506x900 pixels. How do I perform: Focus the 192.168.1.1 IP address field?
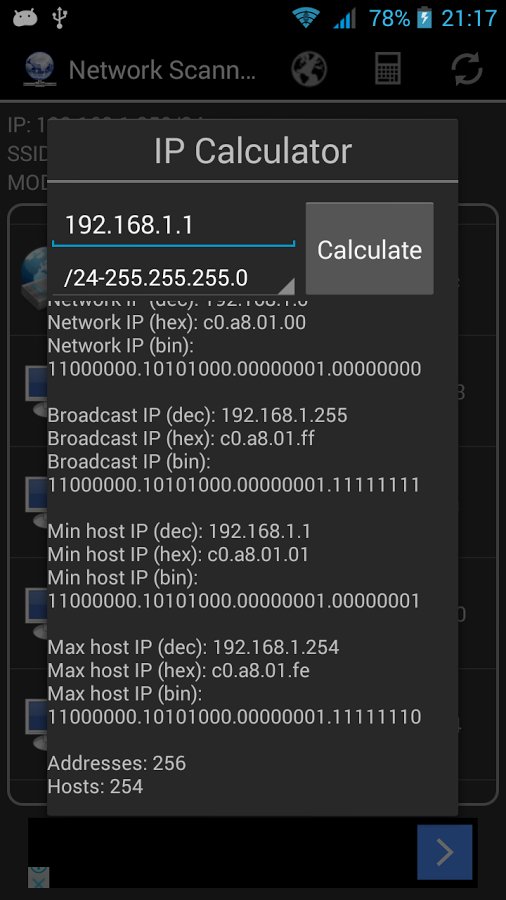(x=173, y=225)
